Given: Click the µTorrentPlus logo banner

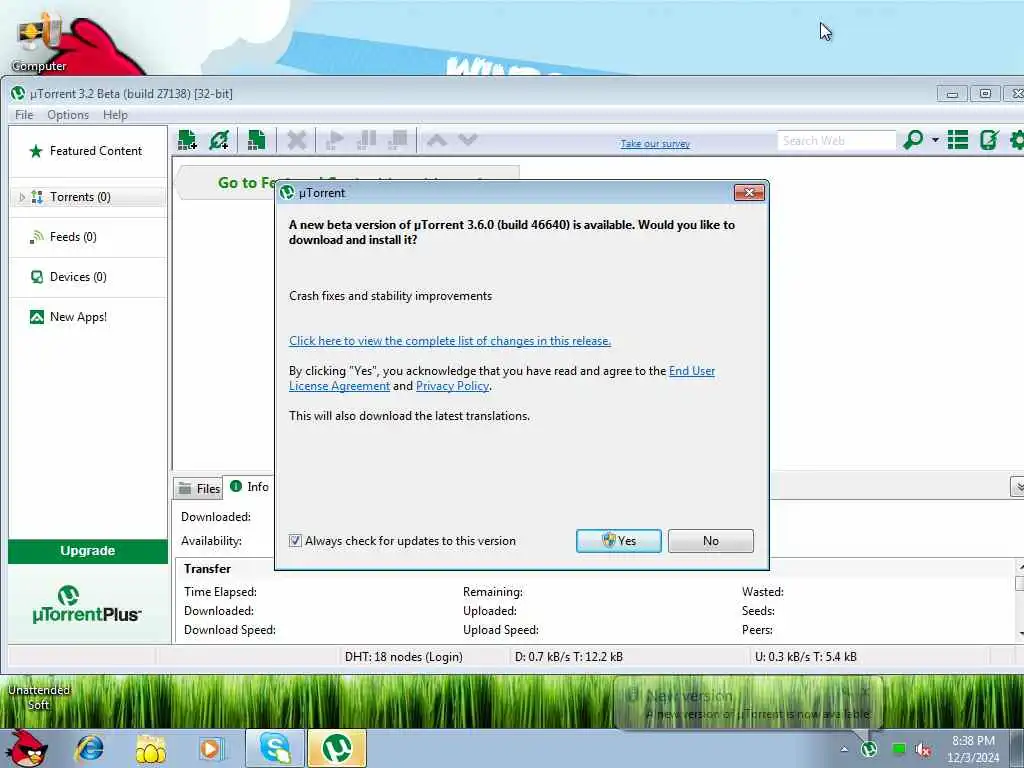Looking at the screenshot, I should pyautogui.click(x=87, y=605).
